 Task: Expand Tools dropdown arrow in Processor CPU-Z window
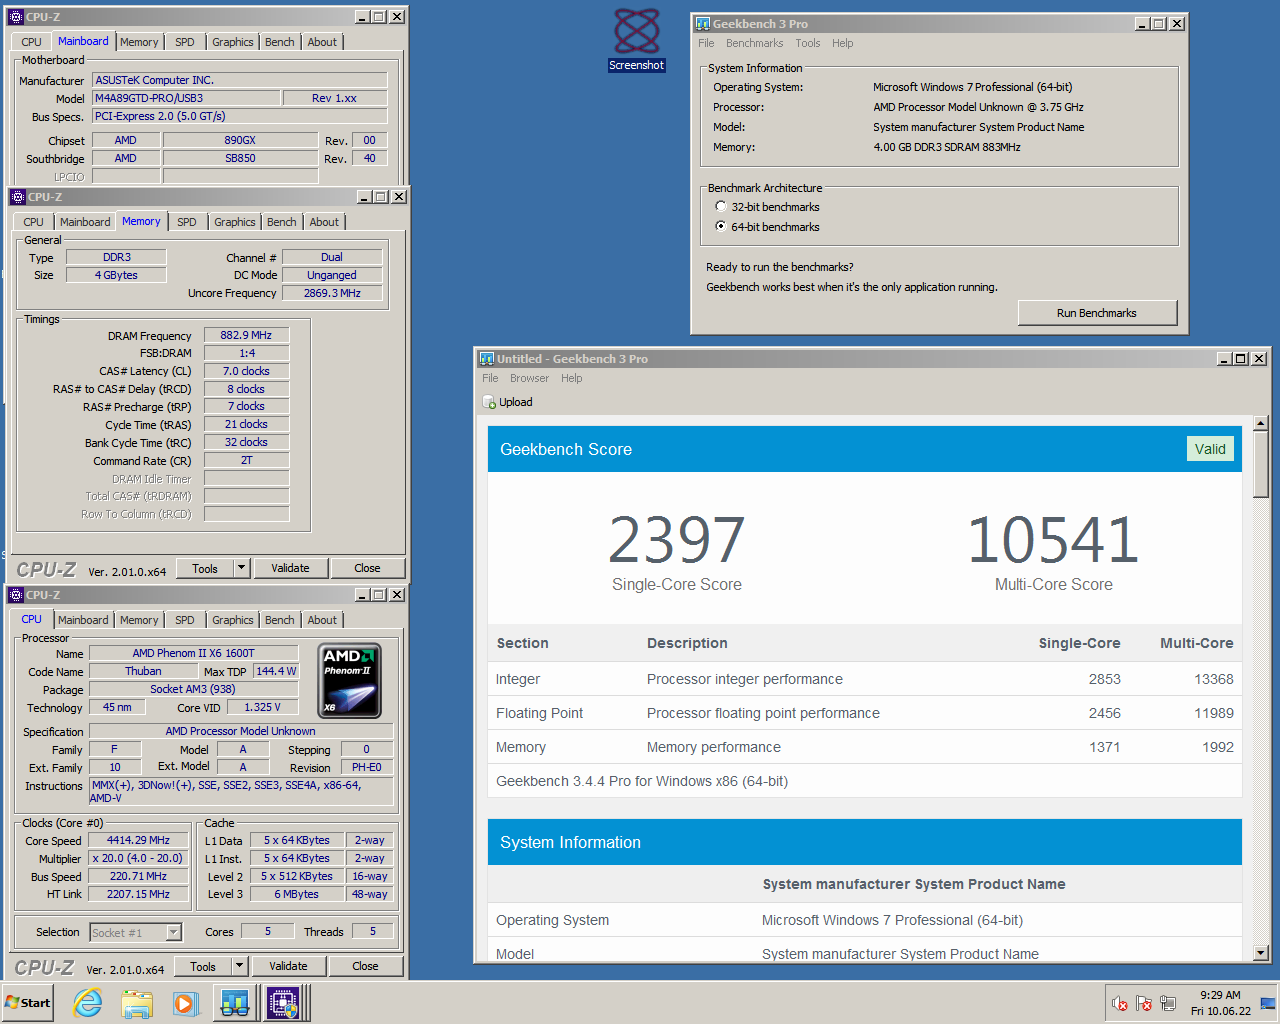point(239,966)
